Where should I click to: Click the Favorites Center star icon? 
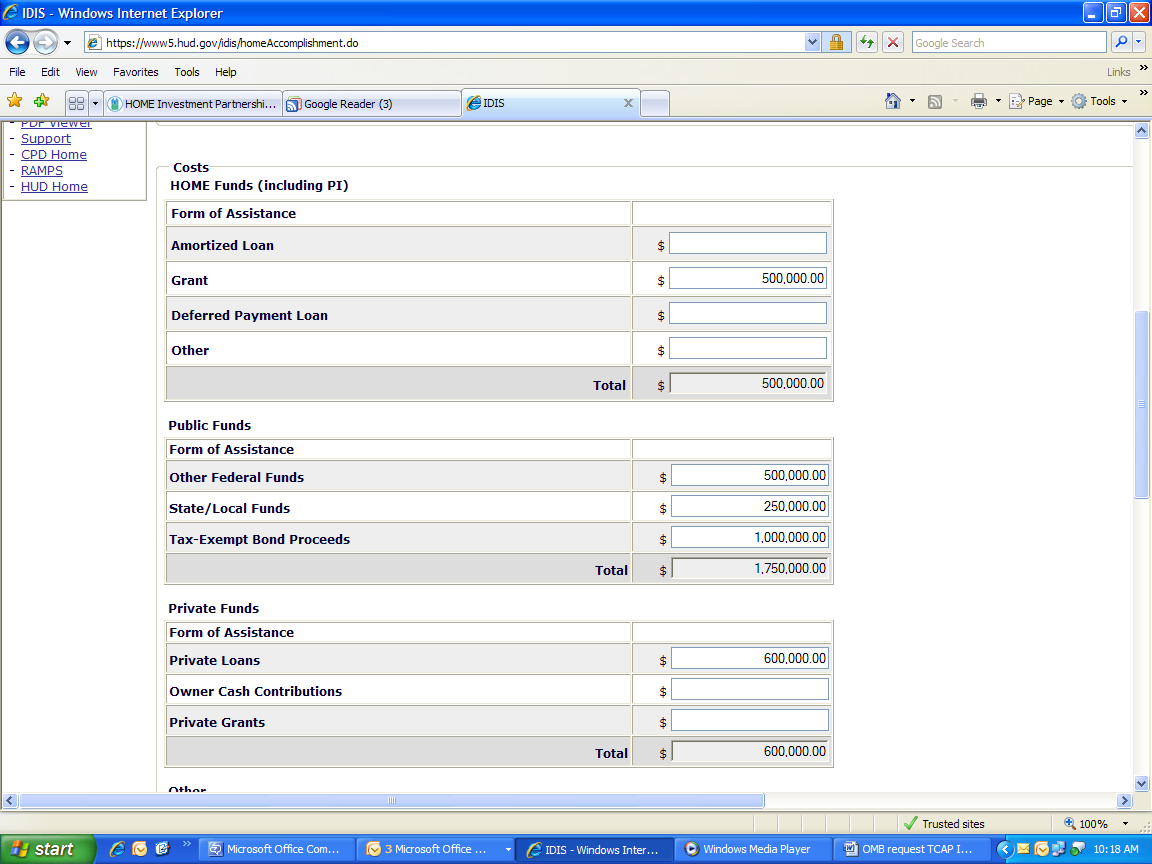[x=14, y=101]
